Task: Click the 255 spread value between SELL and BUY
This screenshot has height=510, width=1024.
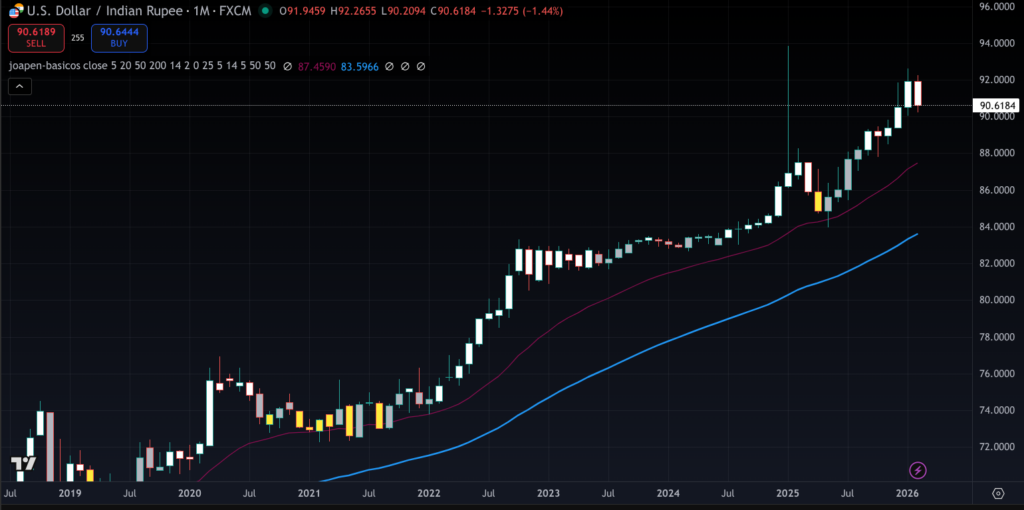Action: [77, 38]
